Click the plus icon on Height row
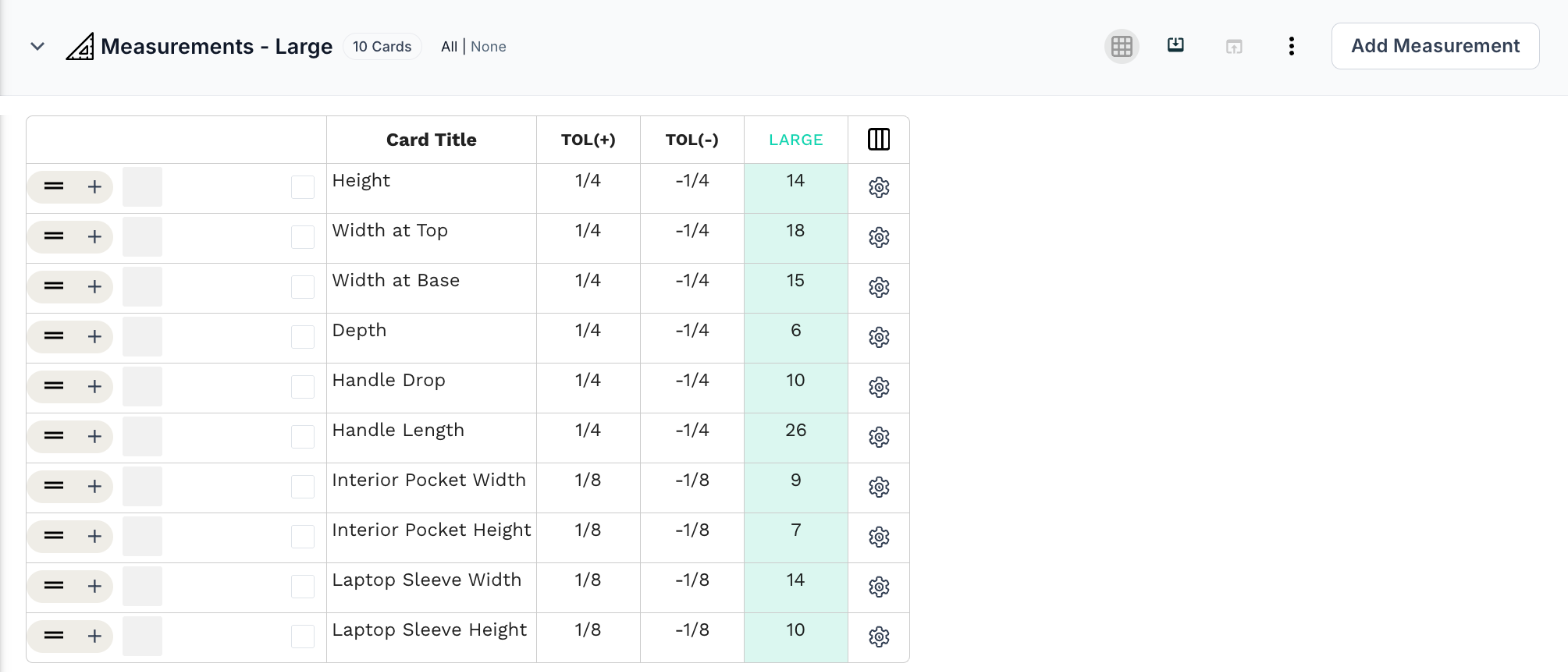 [94, 186]
